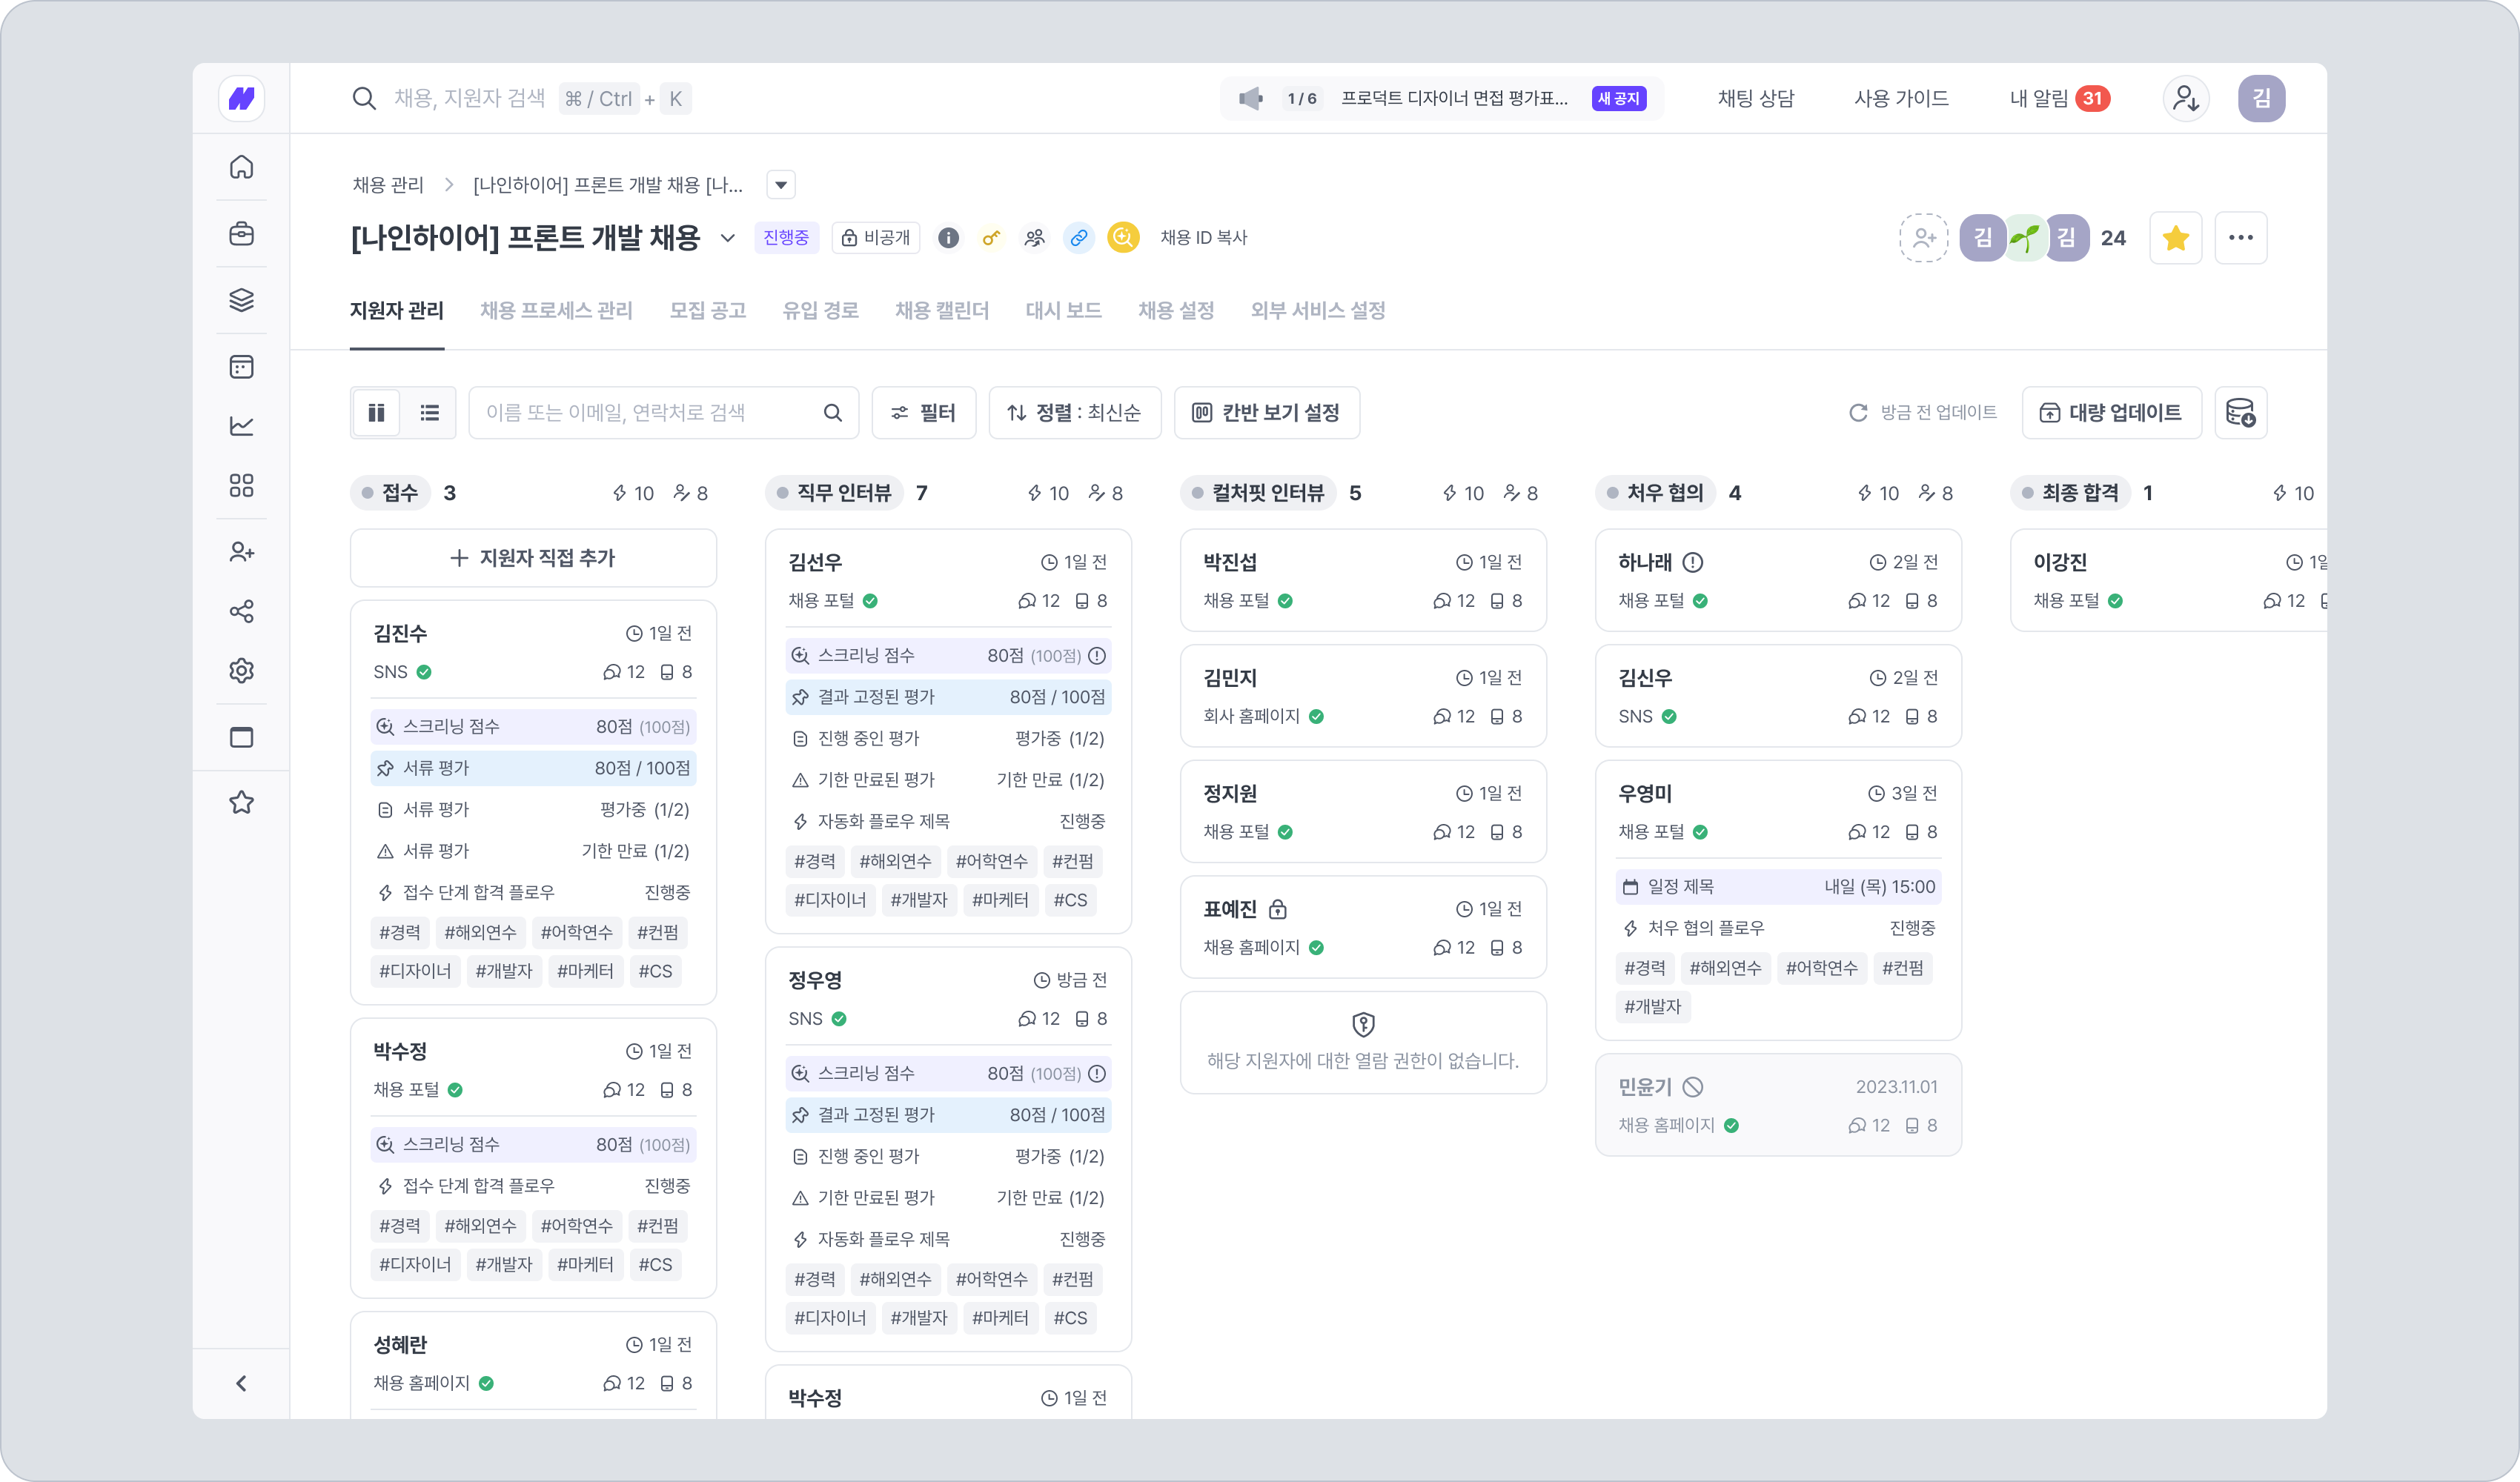Select the 유입 경로 tab

820,311
